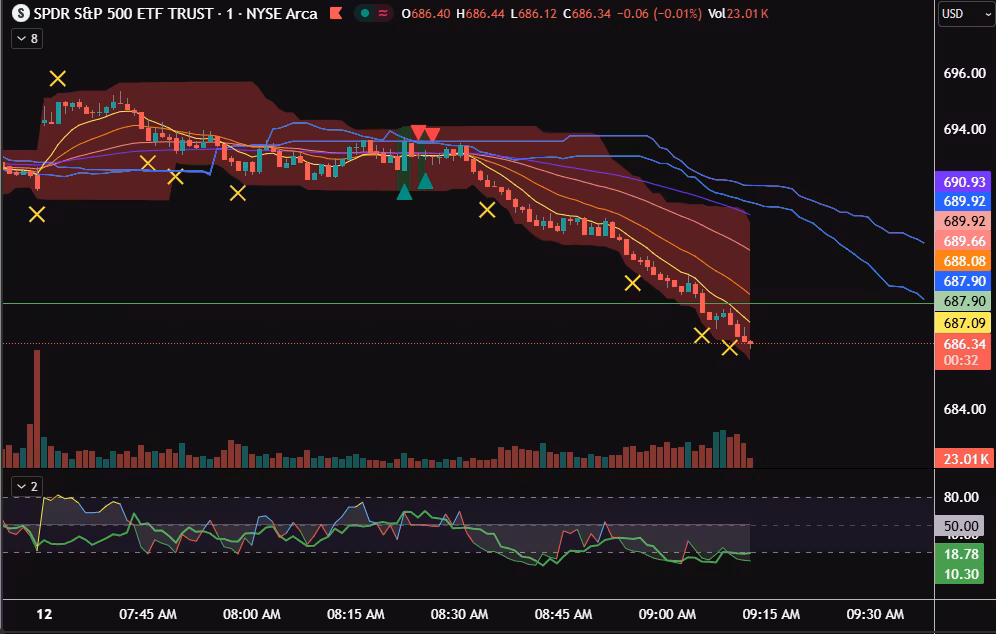This screenshot has width=996, height=634.
Task: Click the 08:30 AM time axis label
Action: 459,614
